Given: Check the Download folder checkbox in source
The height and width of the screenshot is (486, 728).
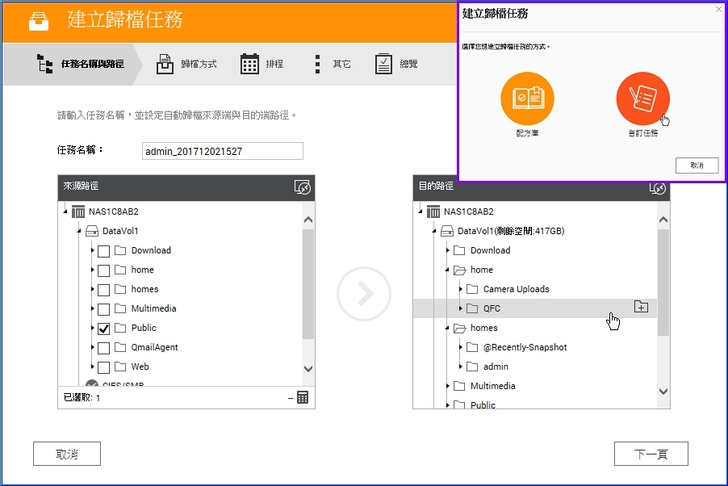Looking at the screenshot, I should (x=104, y=250).
